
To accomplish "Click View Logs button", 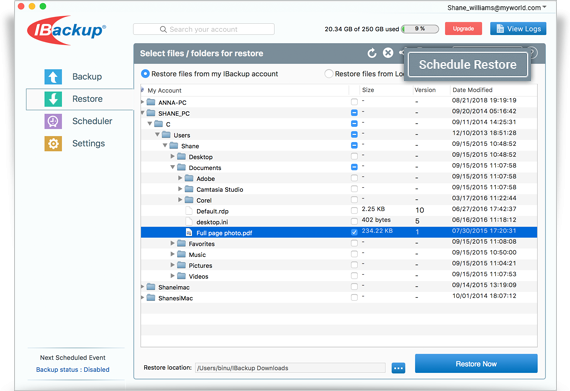I will coord(518,29).
